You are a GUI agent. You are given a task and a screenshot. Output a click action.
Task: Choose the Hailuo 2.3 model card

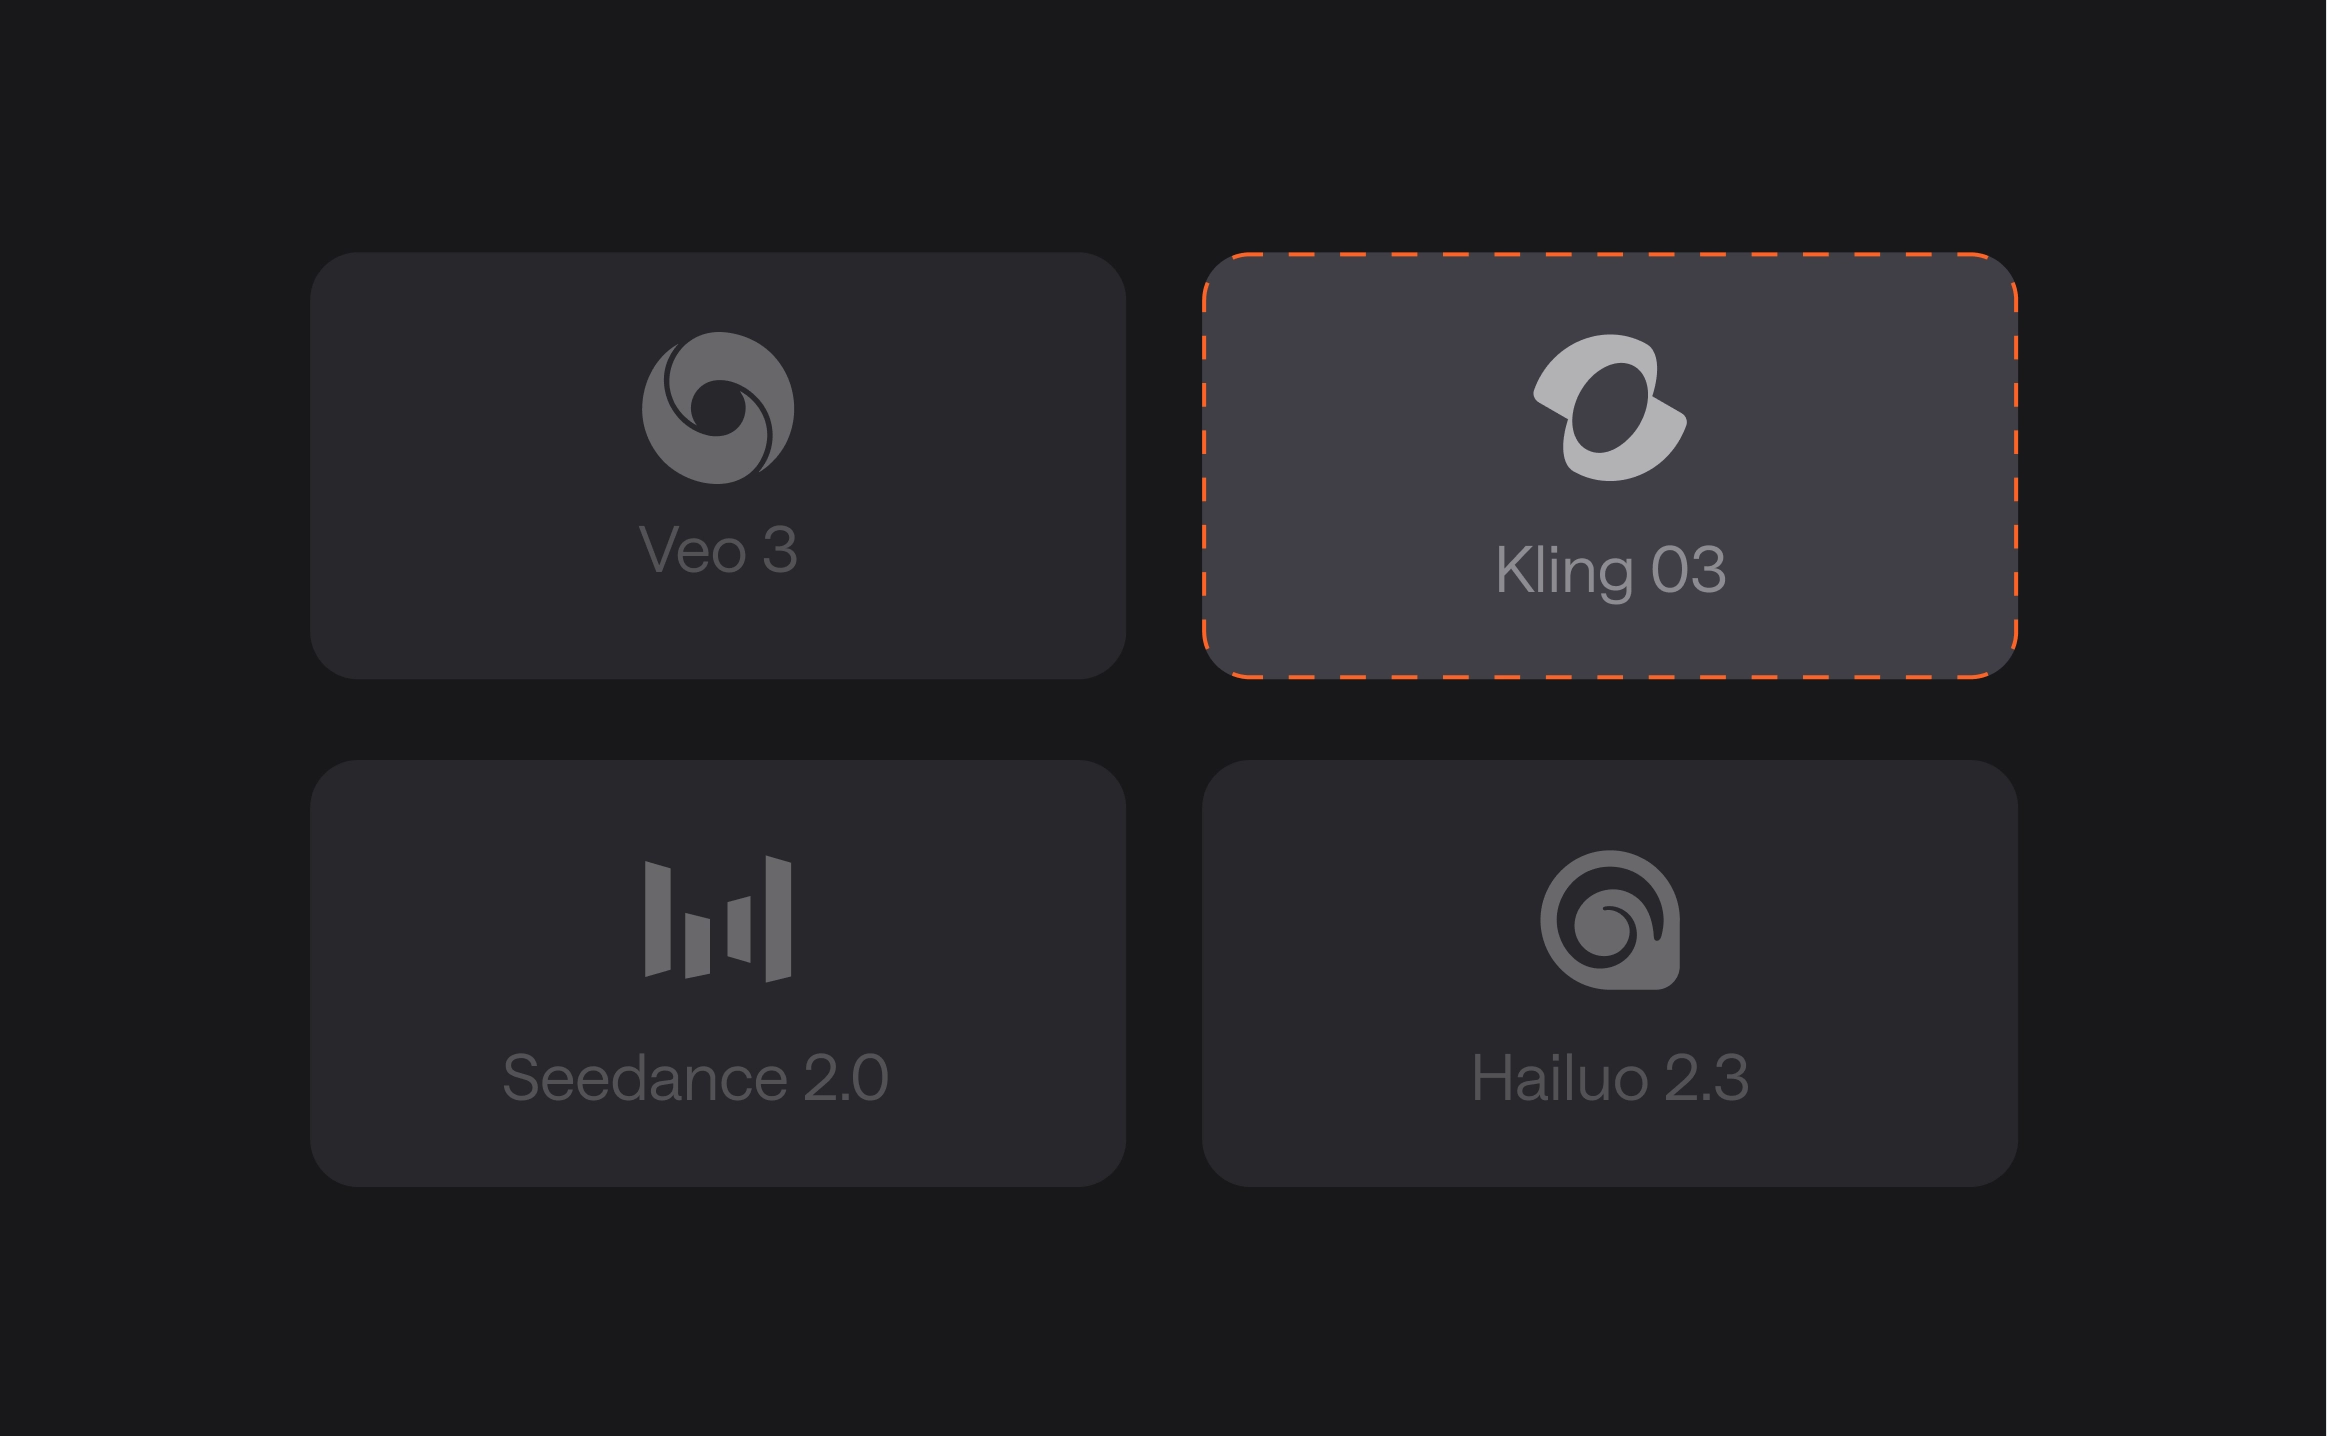click(x=1610, y=974)
